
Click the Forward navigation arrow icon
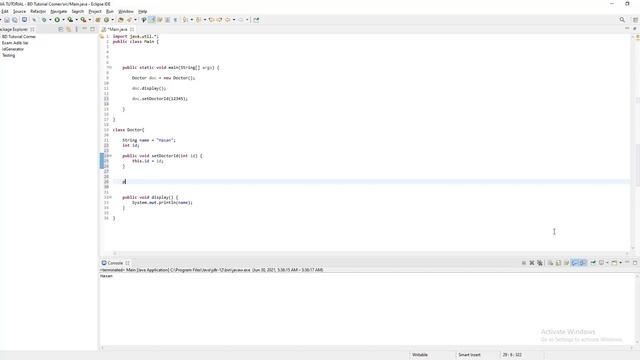coord(241,20)
